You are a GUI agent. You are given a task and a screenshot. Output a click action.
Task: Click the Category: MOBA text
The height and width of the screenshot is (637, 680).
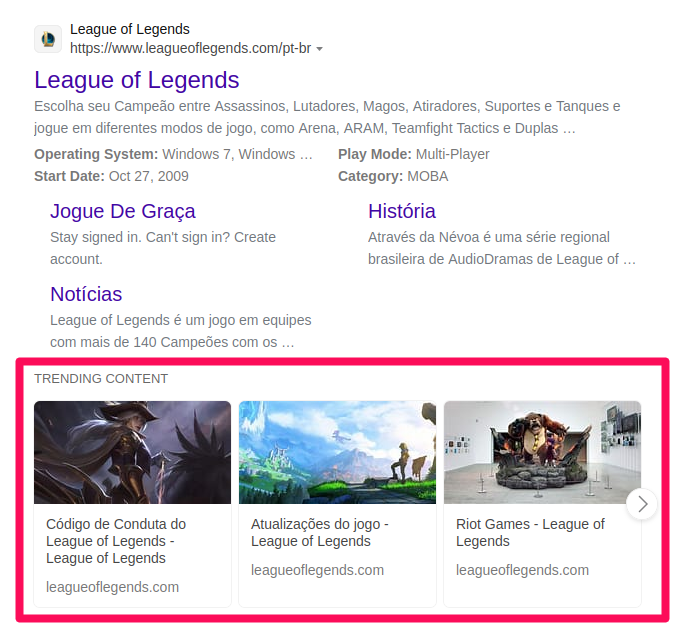pos(393,176)
